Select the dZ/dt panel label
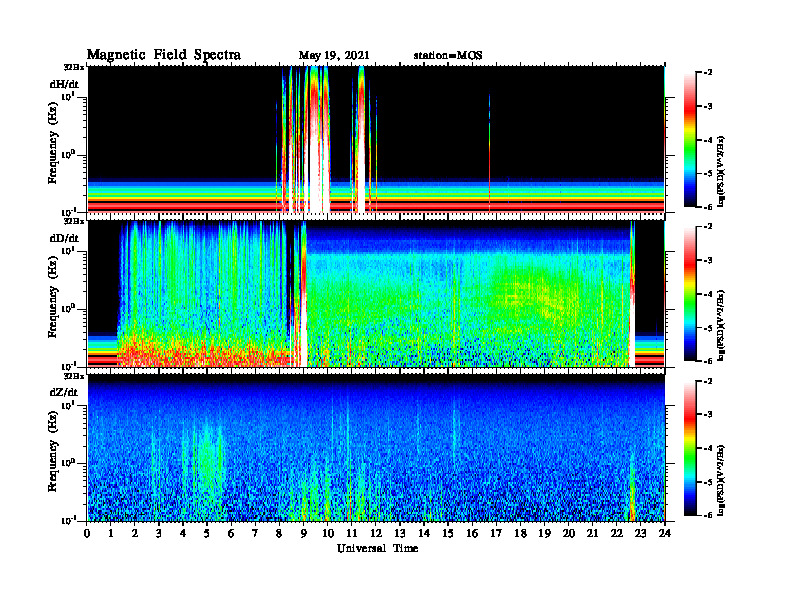Screen dimensions: 792x612 [x=64, y=392]
